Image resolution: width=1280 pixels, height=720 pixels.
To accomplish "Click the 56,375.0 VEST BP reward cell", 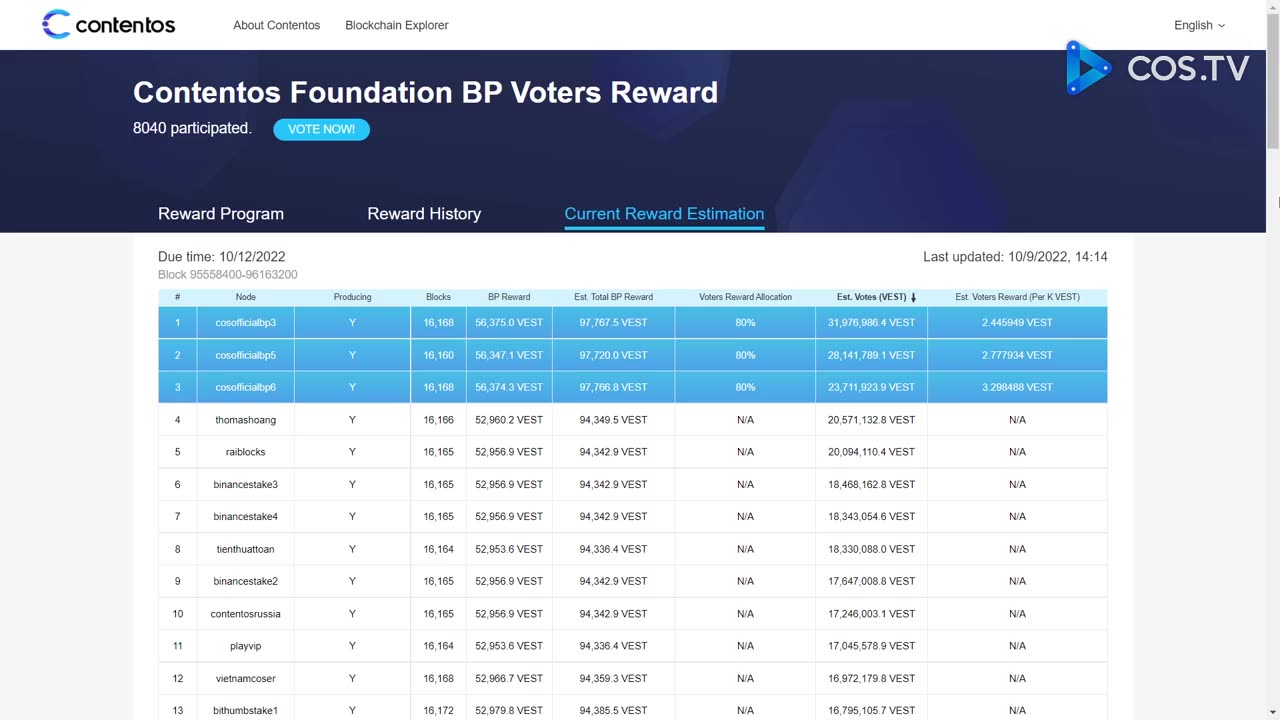I will (x=509, y=323).
